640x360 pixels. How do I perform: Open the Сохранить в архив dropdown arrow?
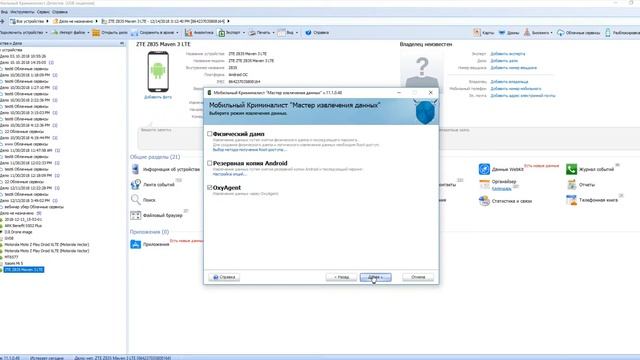[177, 33]
